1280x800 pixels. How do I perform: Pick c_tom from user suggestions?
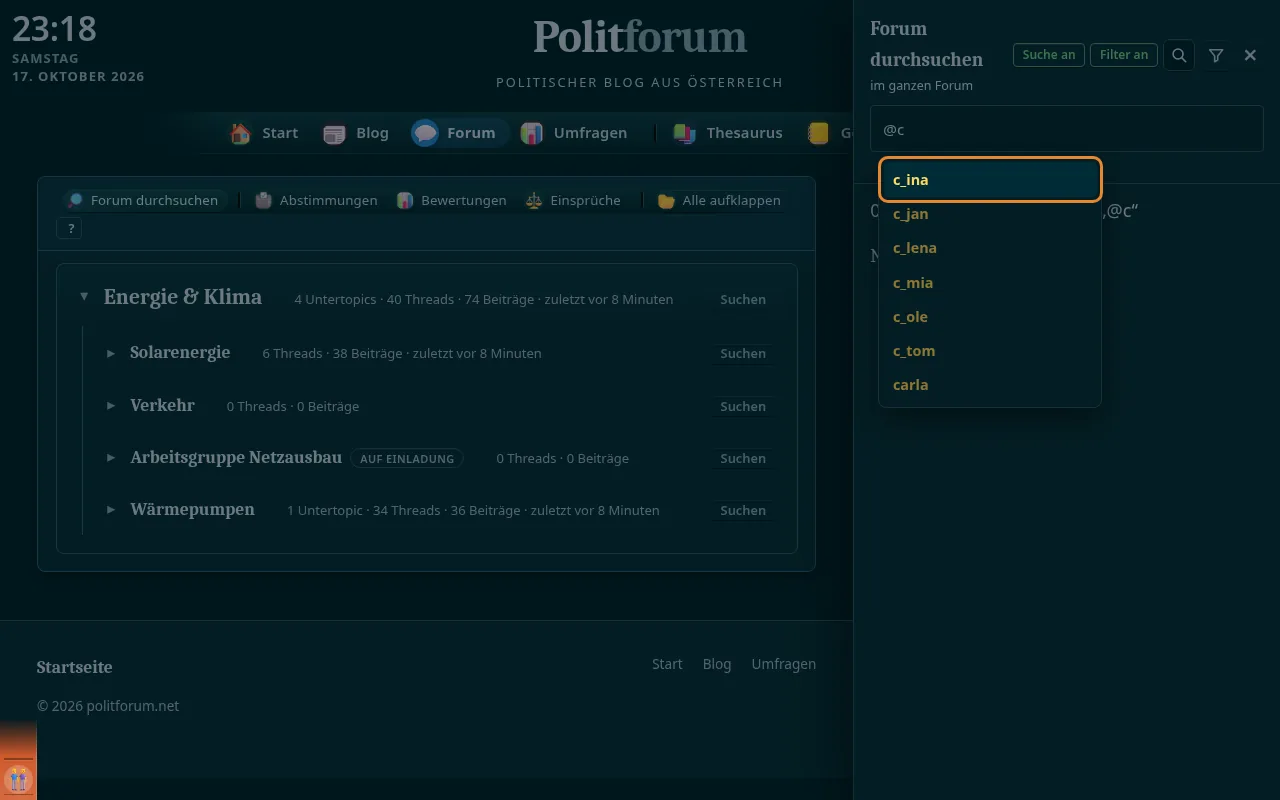[990, 351]
